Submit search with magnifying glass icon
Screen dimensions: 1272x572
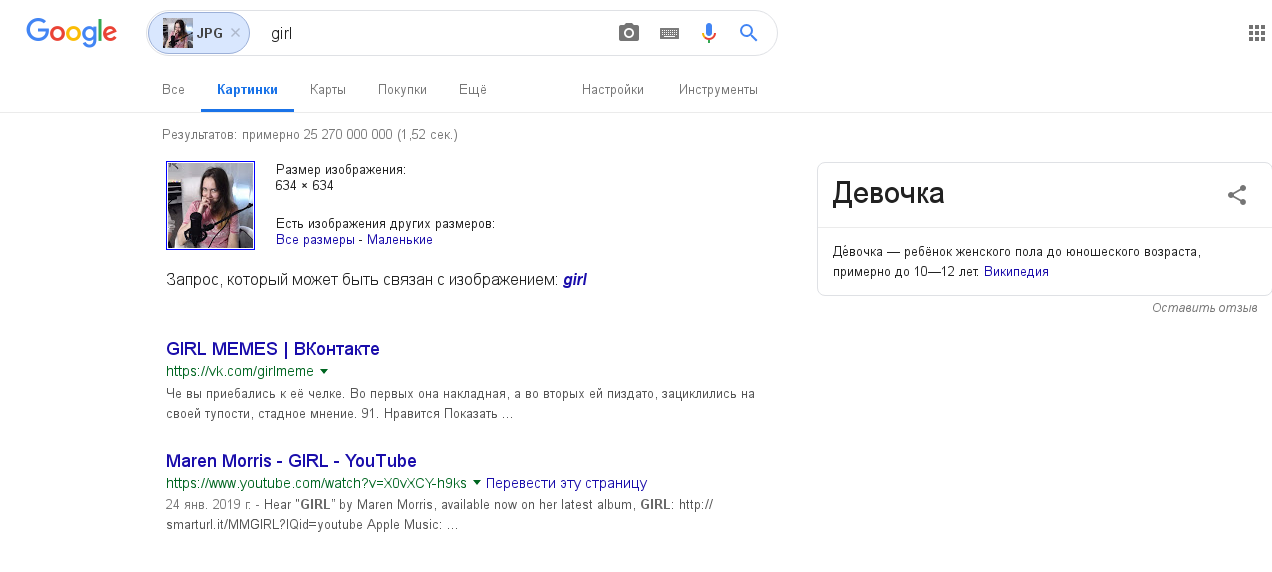(749, 33)
